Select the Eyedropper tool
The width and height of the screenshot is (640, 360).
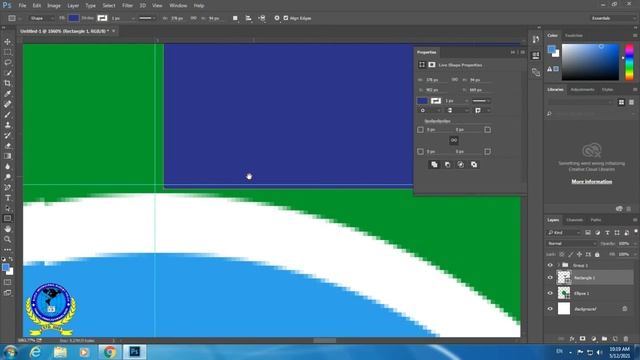coord(7,94)
